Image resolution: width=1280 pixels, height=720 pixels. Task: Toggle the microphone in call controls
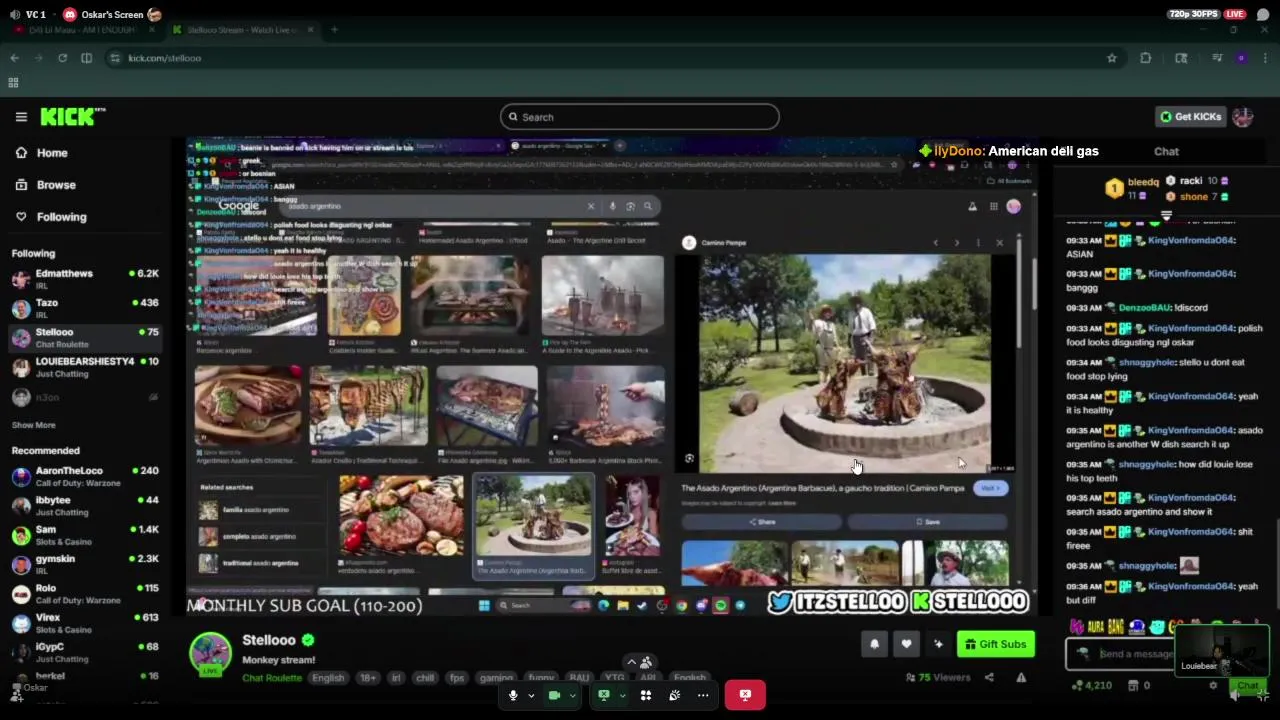point(513,696)
